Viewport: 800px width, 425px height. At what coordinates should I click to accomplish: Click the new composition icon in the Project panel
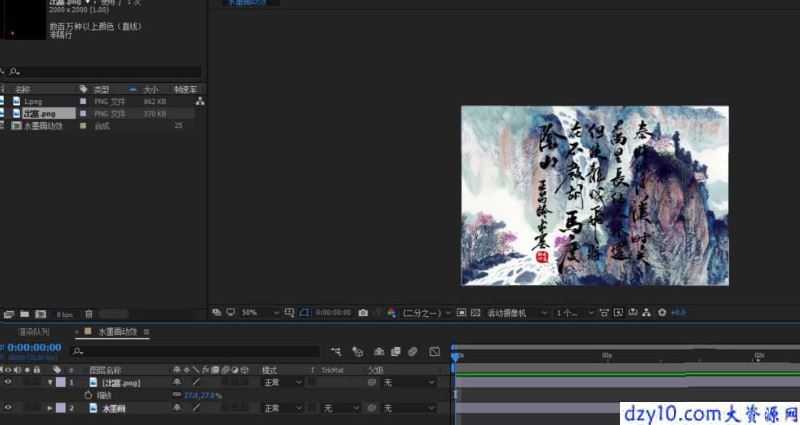pyautogui.click(x=41, y=314)
